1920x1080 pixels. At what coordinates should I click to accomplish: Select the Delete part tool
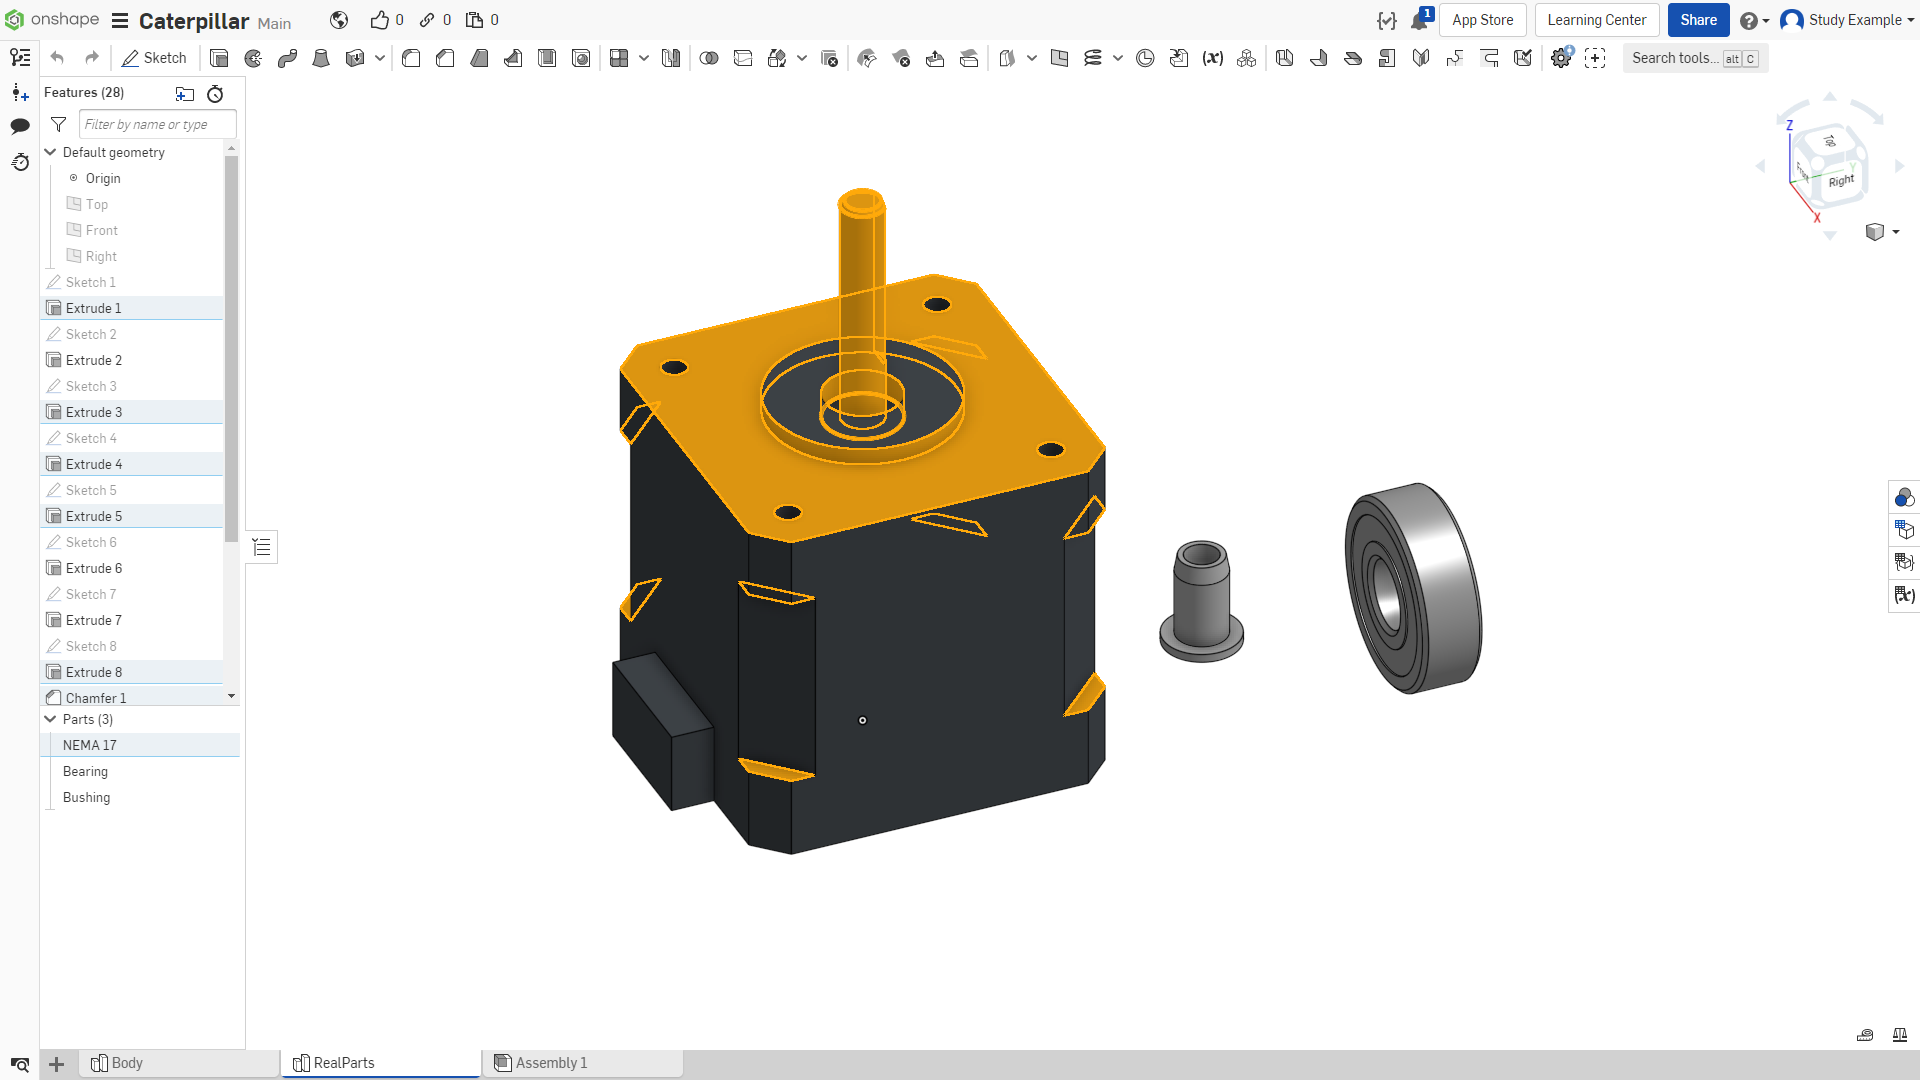coord(829,58)
